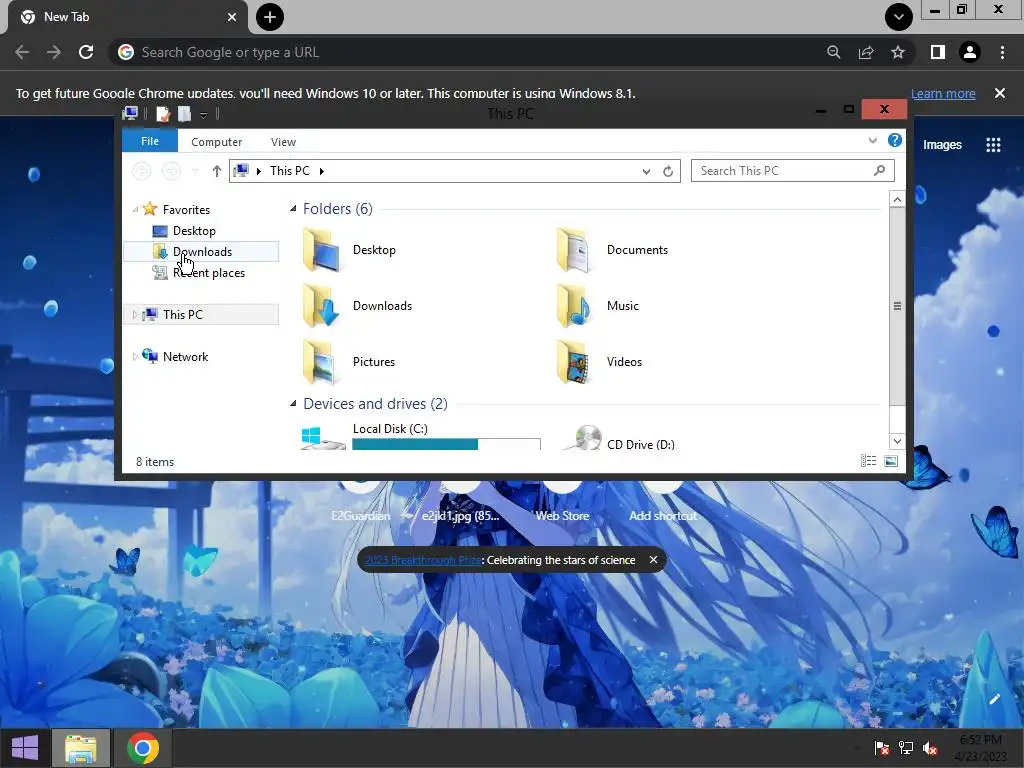Viewport: 1024px width, 768px height.
Task: Select Recent places under Favorites
Action: point(201,273)
